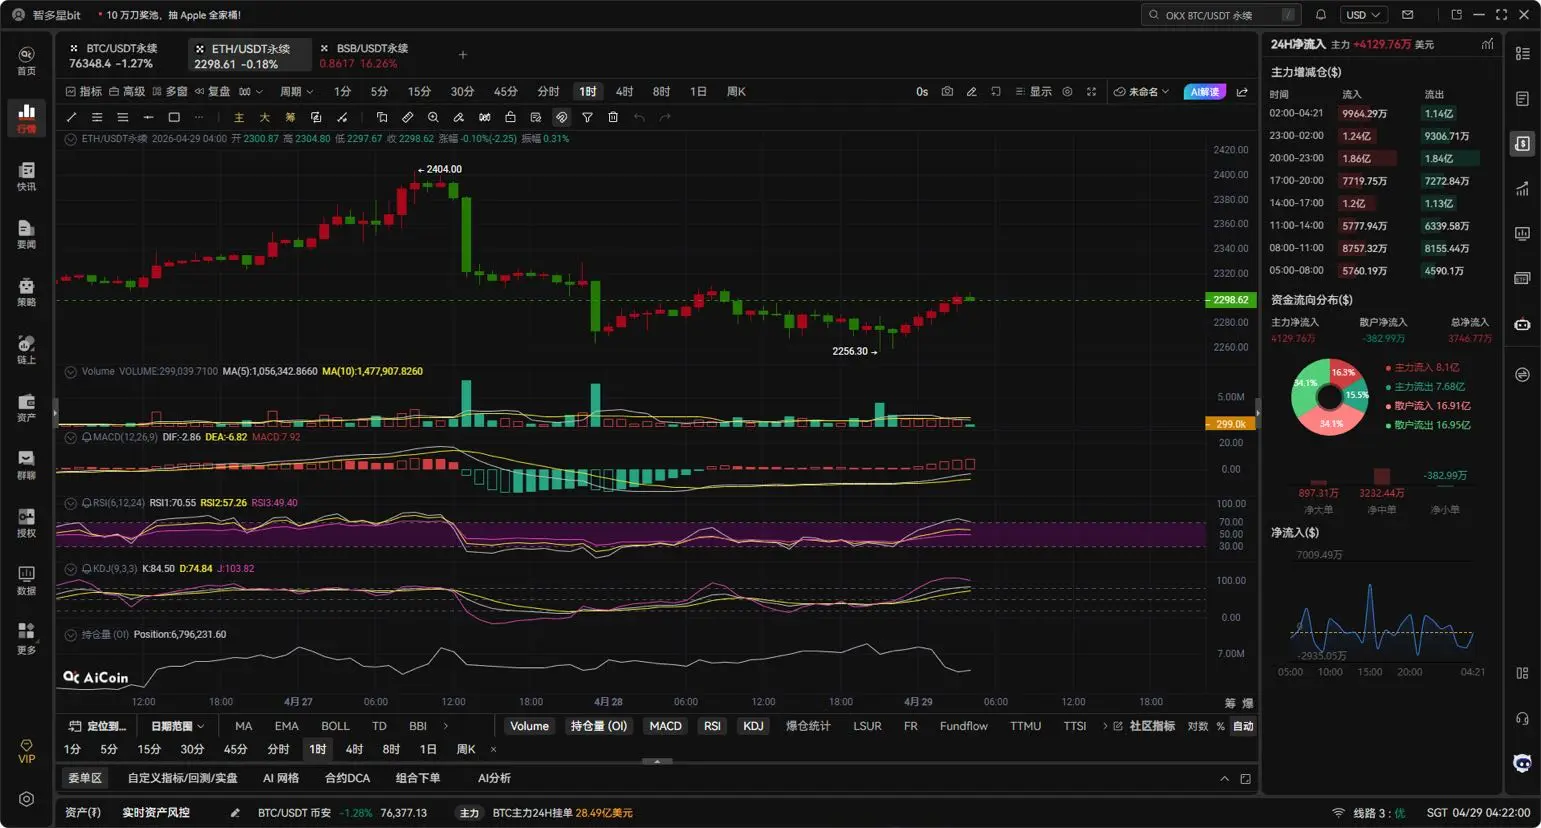Image resolution: width=1541 pixels, height=828 pixels.
Task: Select the 合约DCA tab
Action: coord(347,778)
